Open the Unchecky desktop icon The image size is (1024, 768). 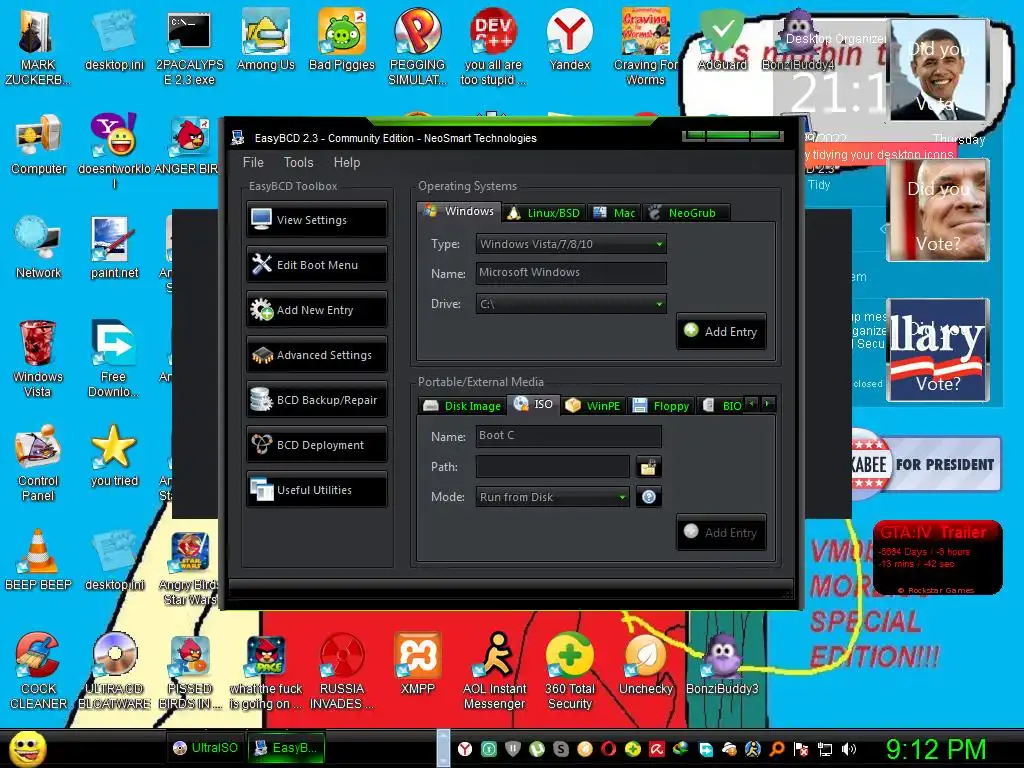645,664
